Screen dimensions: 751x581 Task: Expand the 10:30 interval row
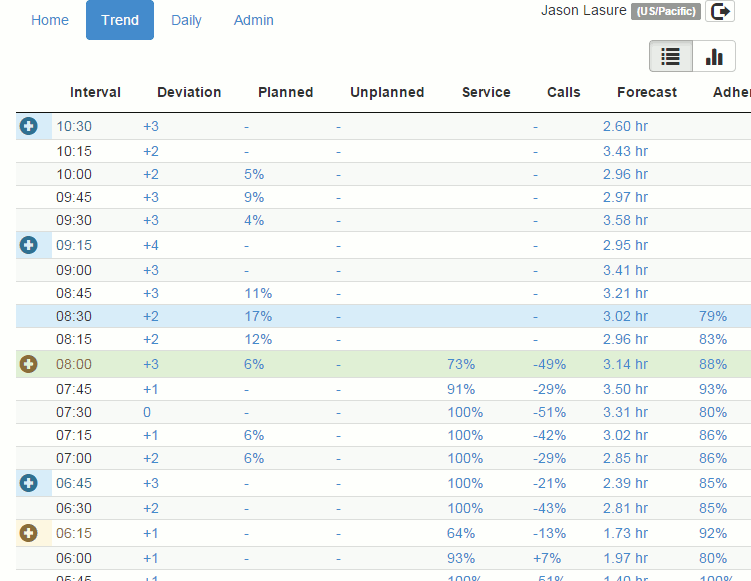pyautogui.click(x=28, y=126)
